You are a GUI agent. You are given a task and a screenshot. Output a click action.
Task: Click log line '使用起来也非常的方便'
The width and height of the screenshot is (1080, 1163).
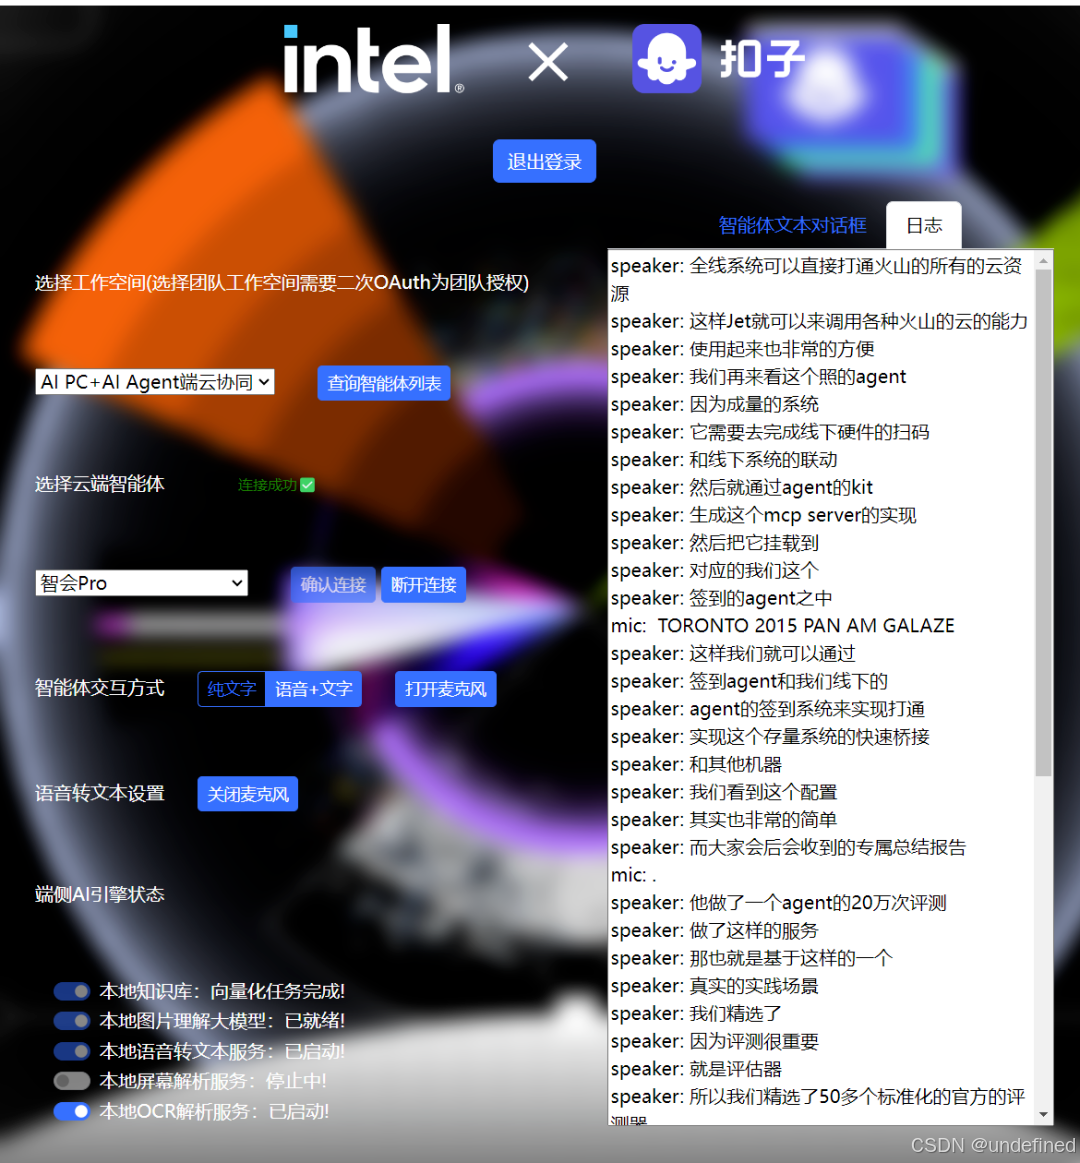[x=742, y=349]
